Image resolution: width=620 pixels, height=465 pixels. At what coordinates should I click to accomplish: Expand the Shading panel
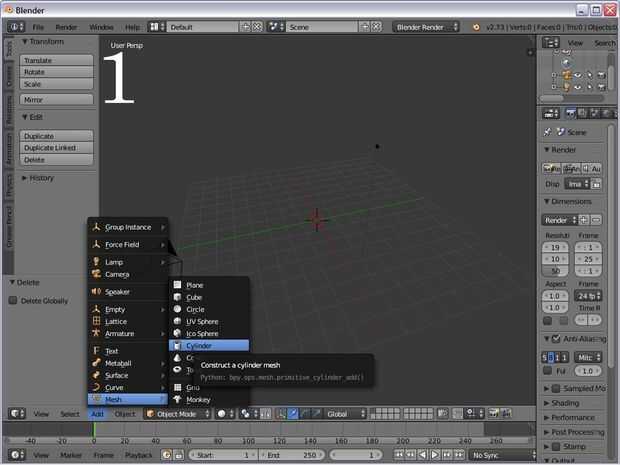point(561,403)
